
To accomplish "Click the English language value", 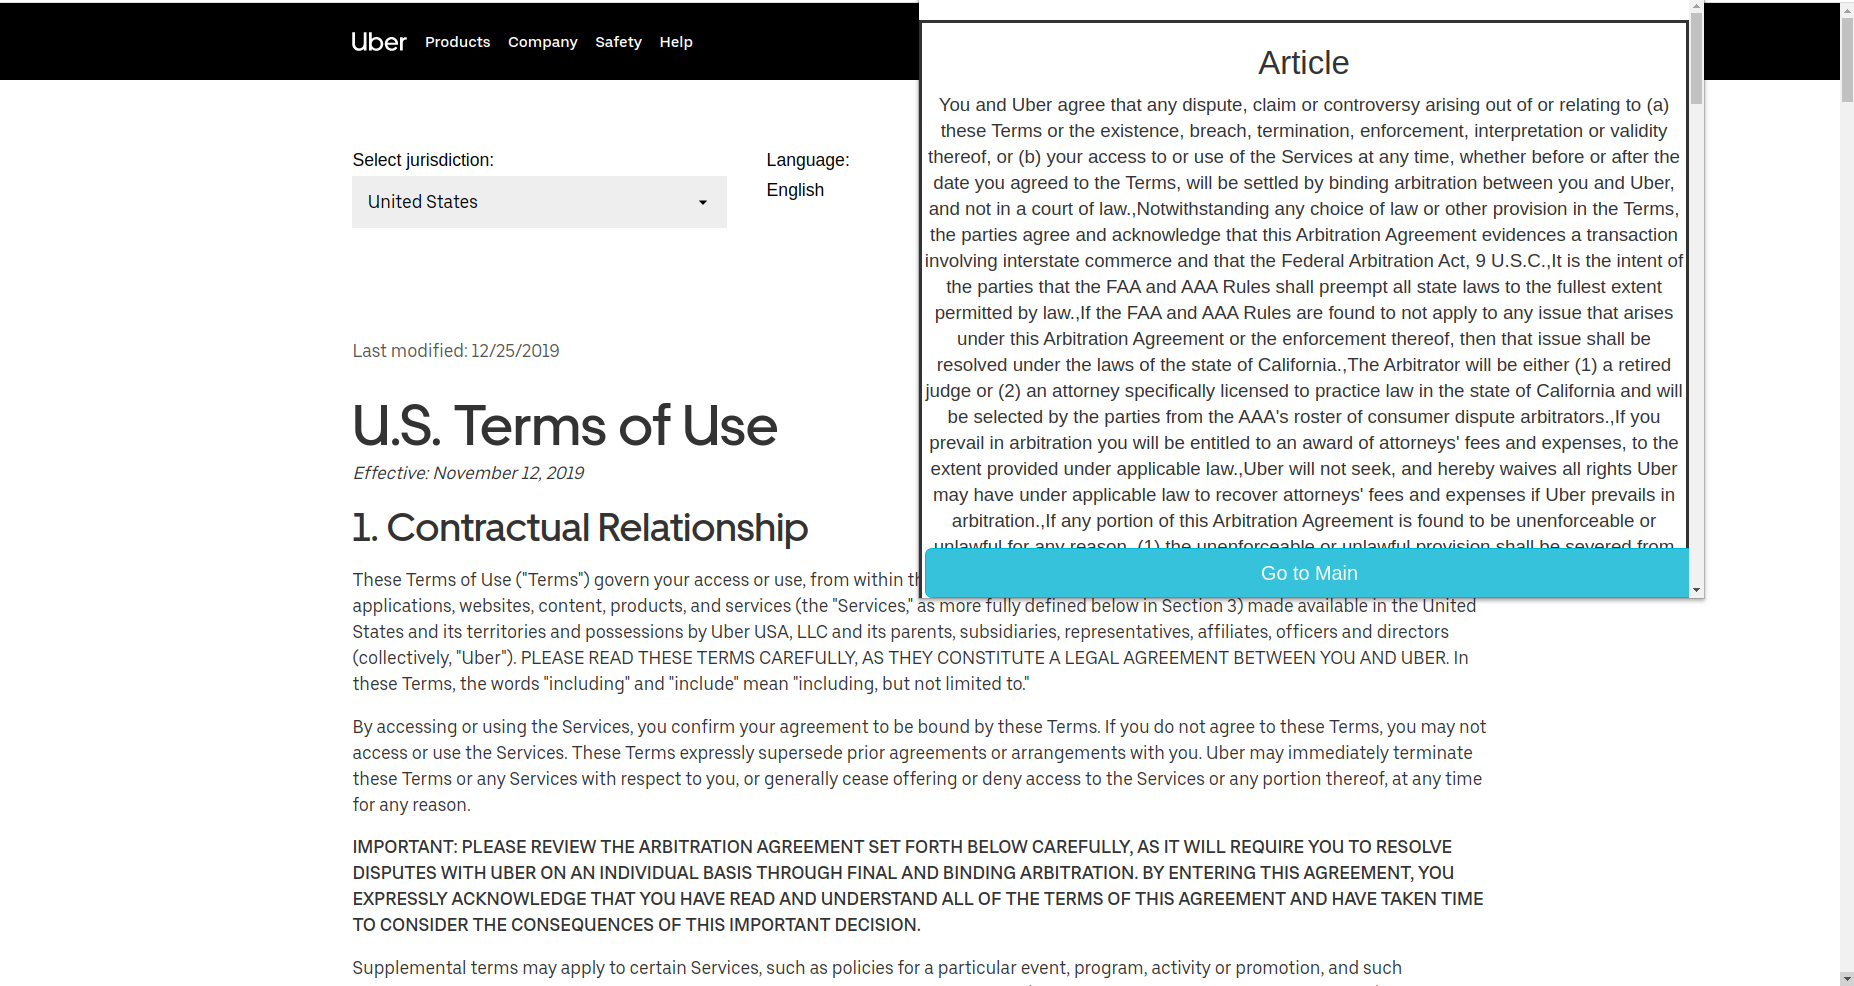I will [x=795, y=190].
